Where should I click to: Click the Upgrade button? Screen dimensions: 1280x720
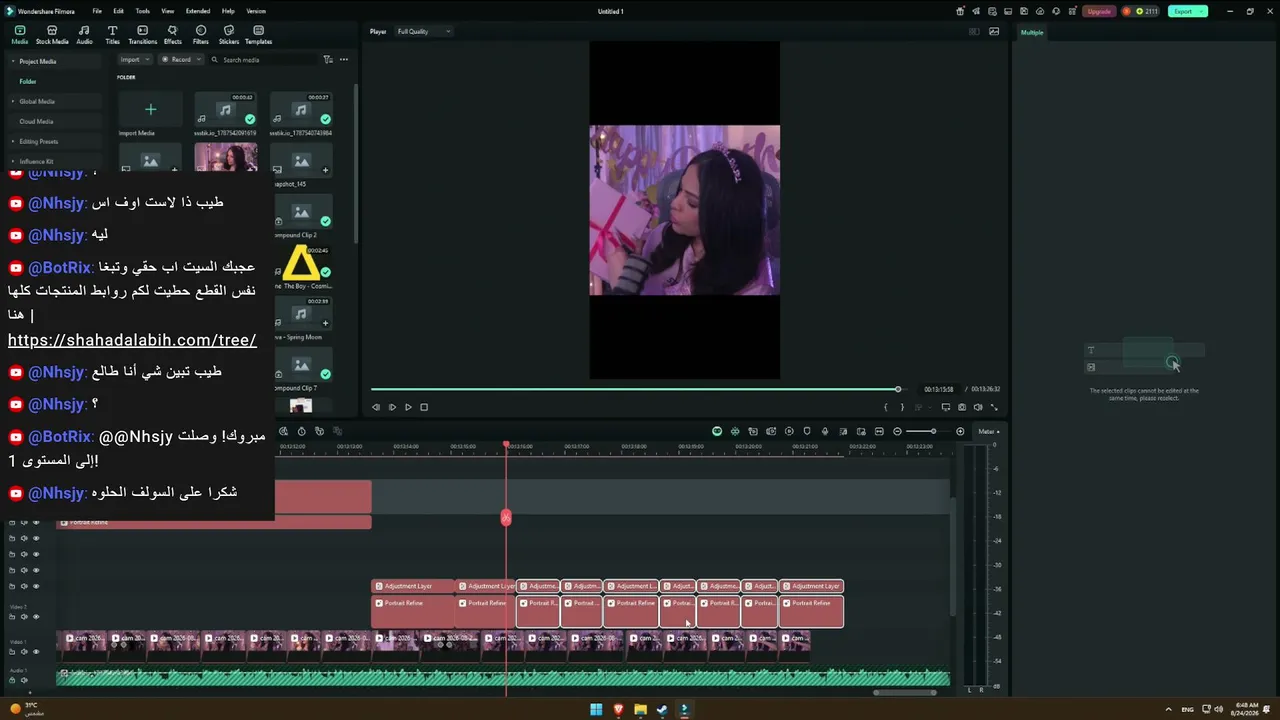click(x=1099, y=11)
